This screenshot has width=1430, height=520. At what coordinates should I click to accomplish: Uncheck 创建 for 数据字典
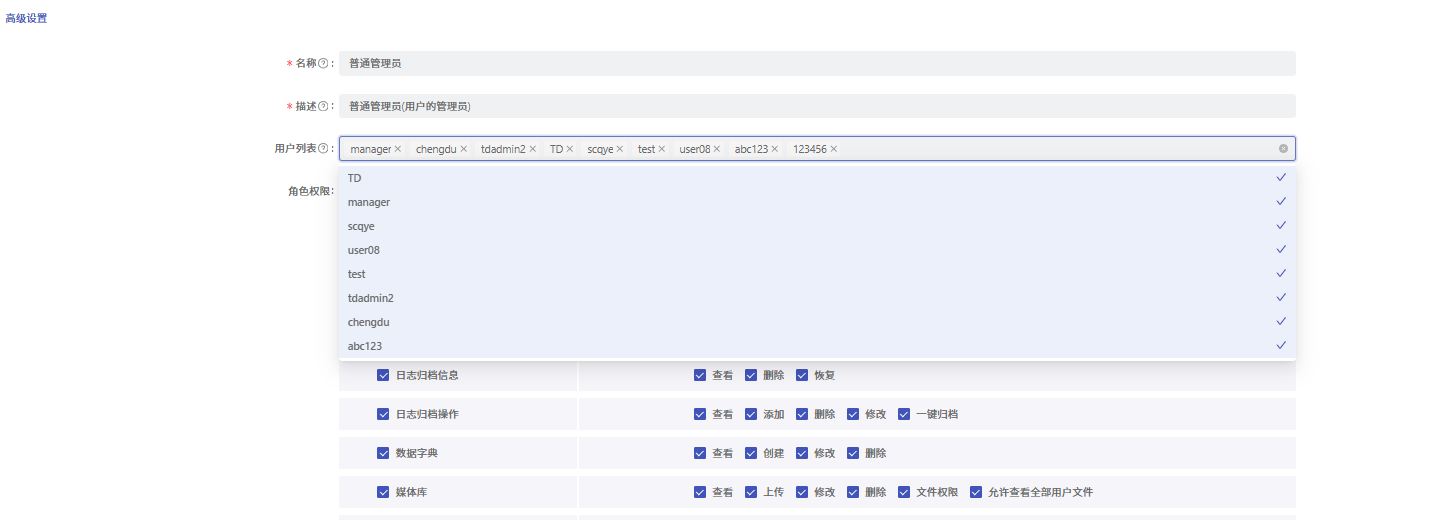pyautogui.click(x=751, y=453)
